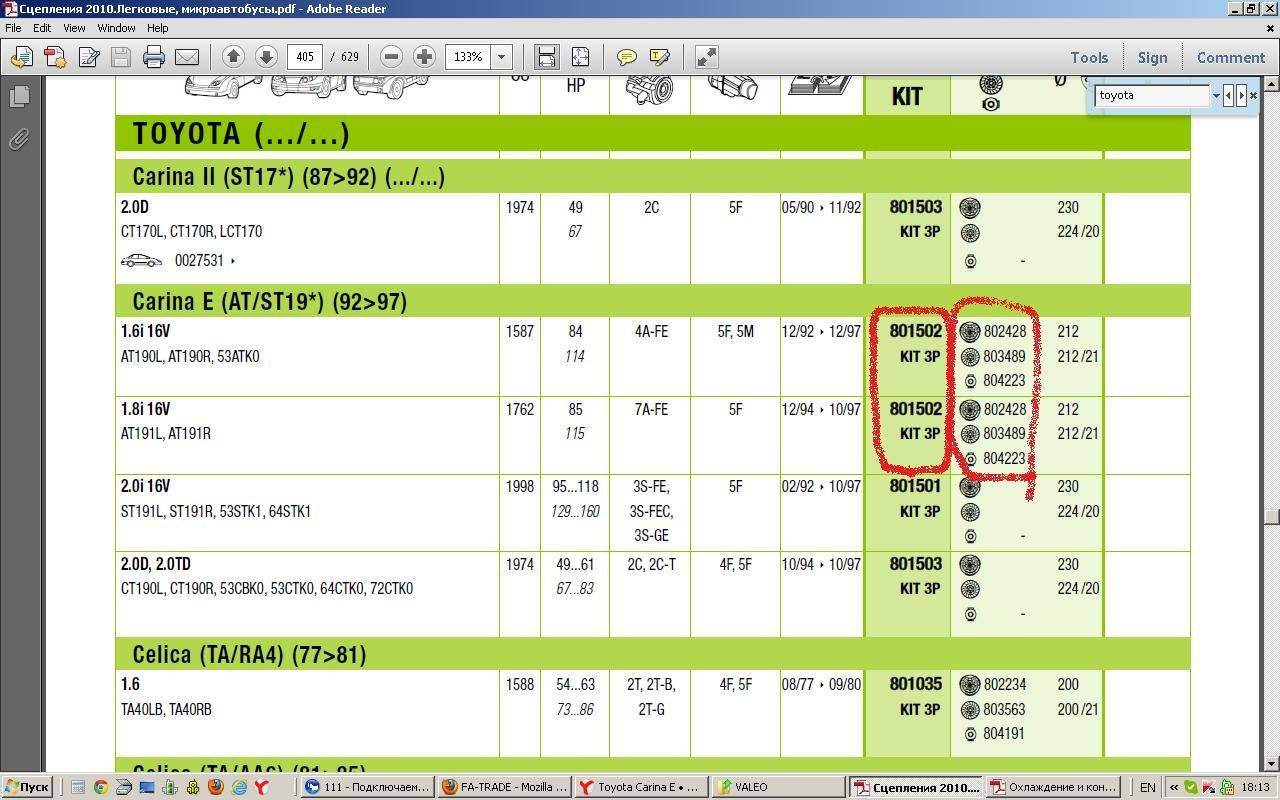The width and height of the screenshot is (1280, 800).
Task: Open the find box options dropdown arrow
Action: click(x=1216, y=95)
